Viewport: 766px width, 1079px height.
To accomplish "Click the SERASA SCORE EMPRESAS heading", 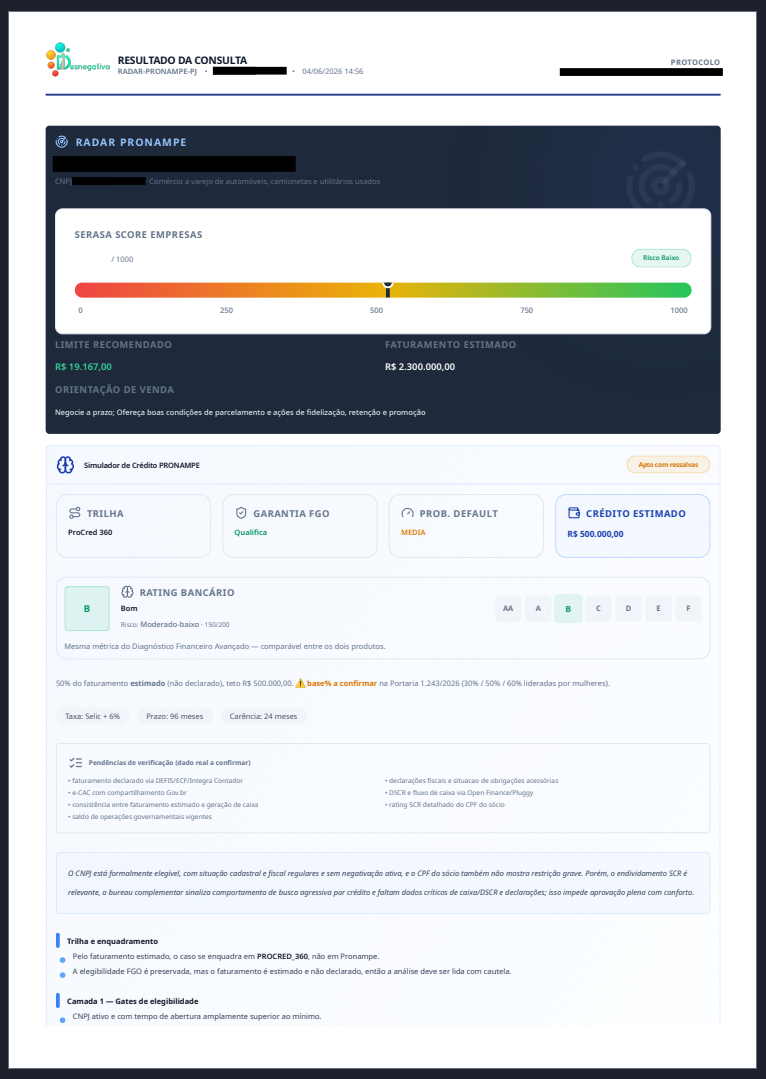I will click(138, 235).
